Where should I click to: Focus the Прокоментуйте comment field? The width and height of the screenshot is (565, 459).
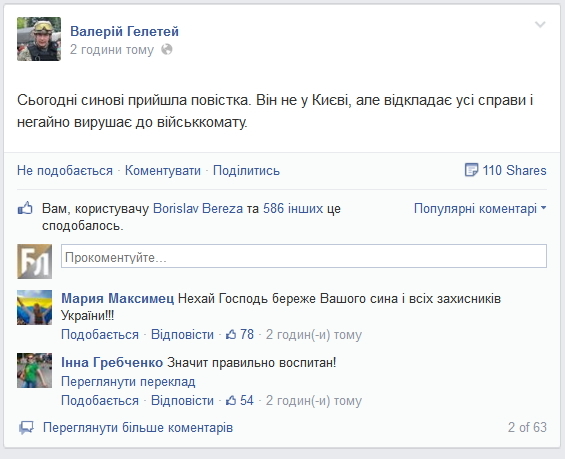[304, 256]
